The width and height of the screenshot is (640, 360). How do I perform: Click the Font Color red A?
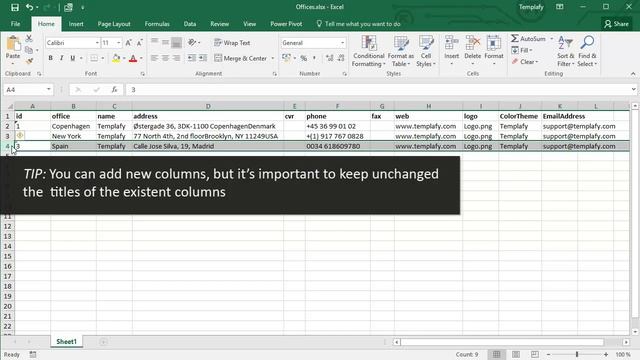[133, 58]
